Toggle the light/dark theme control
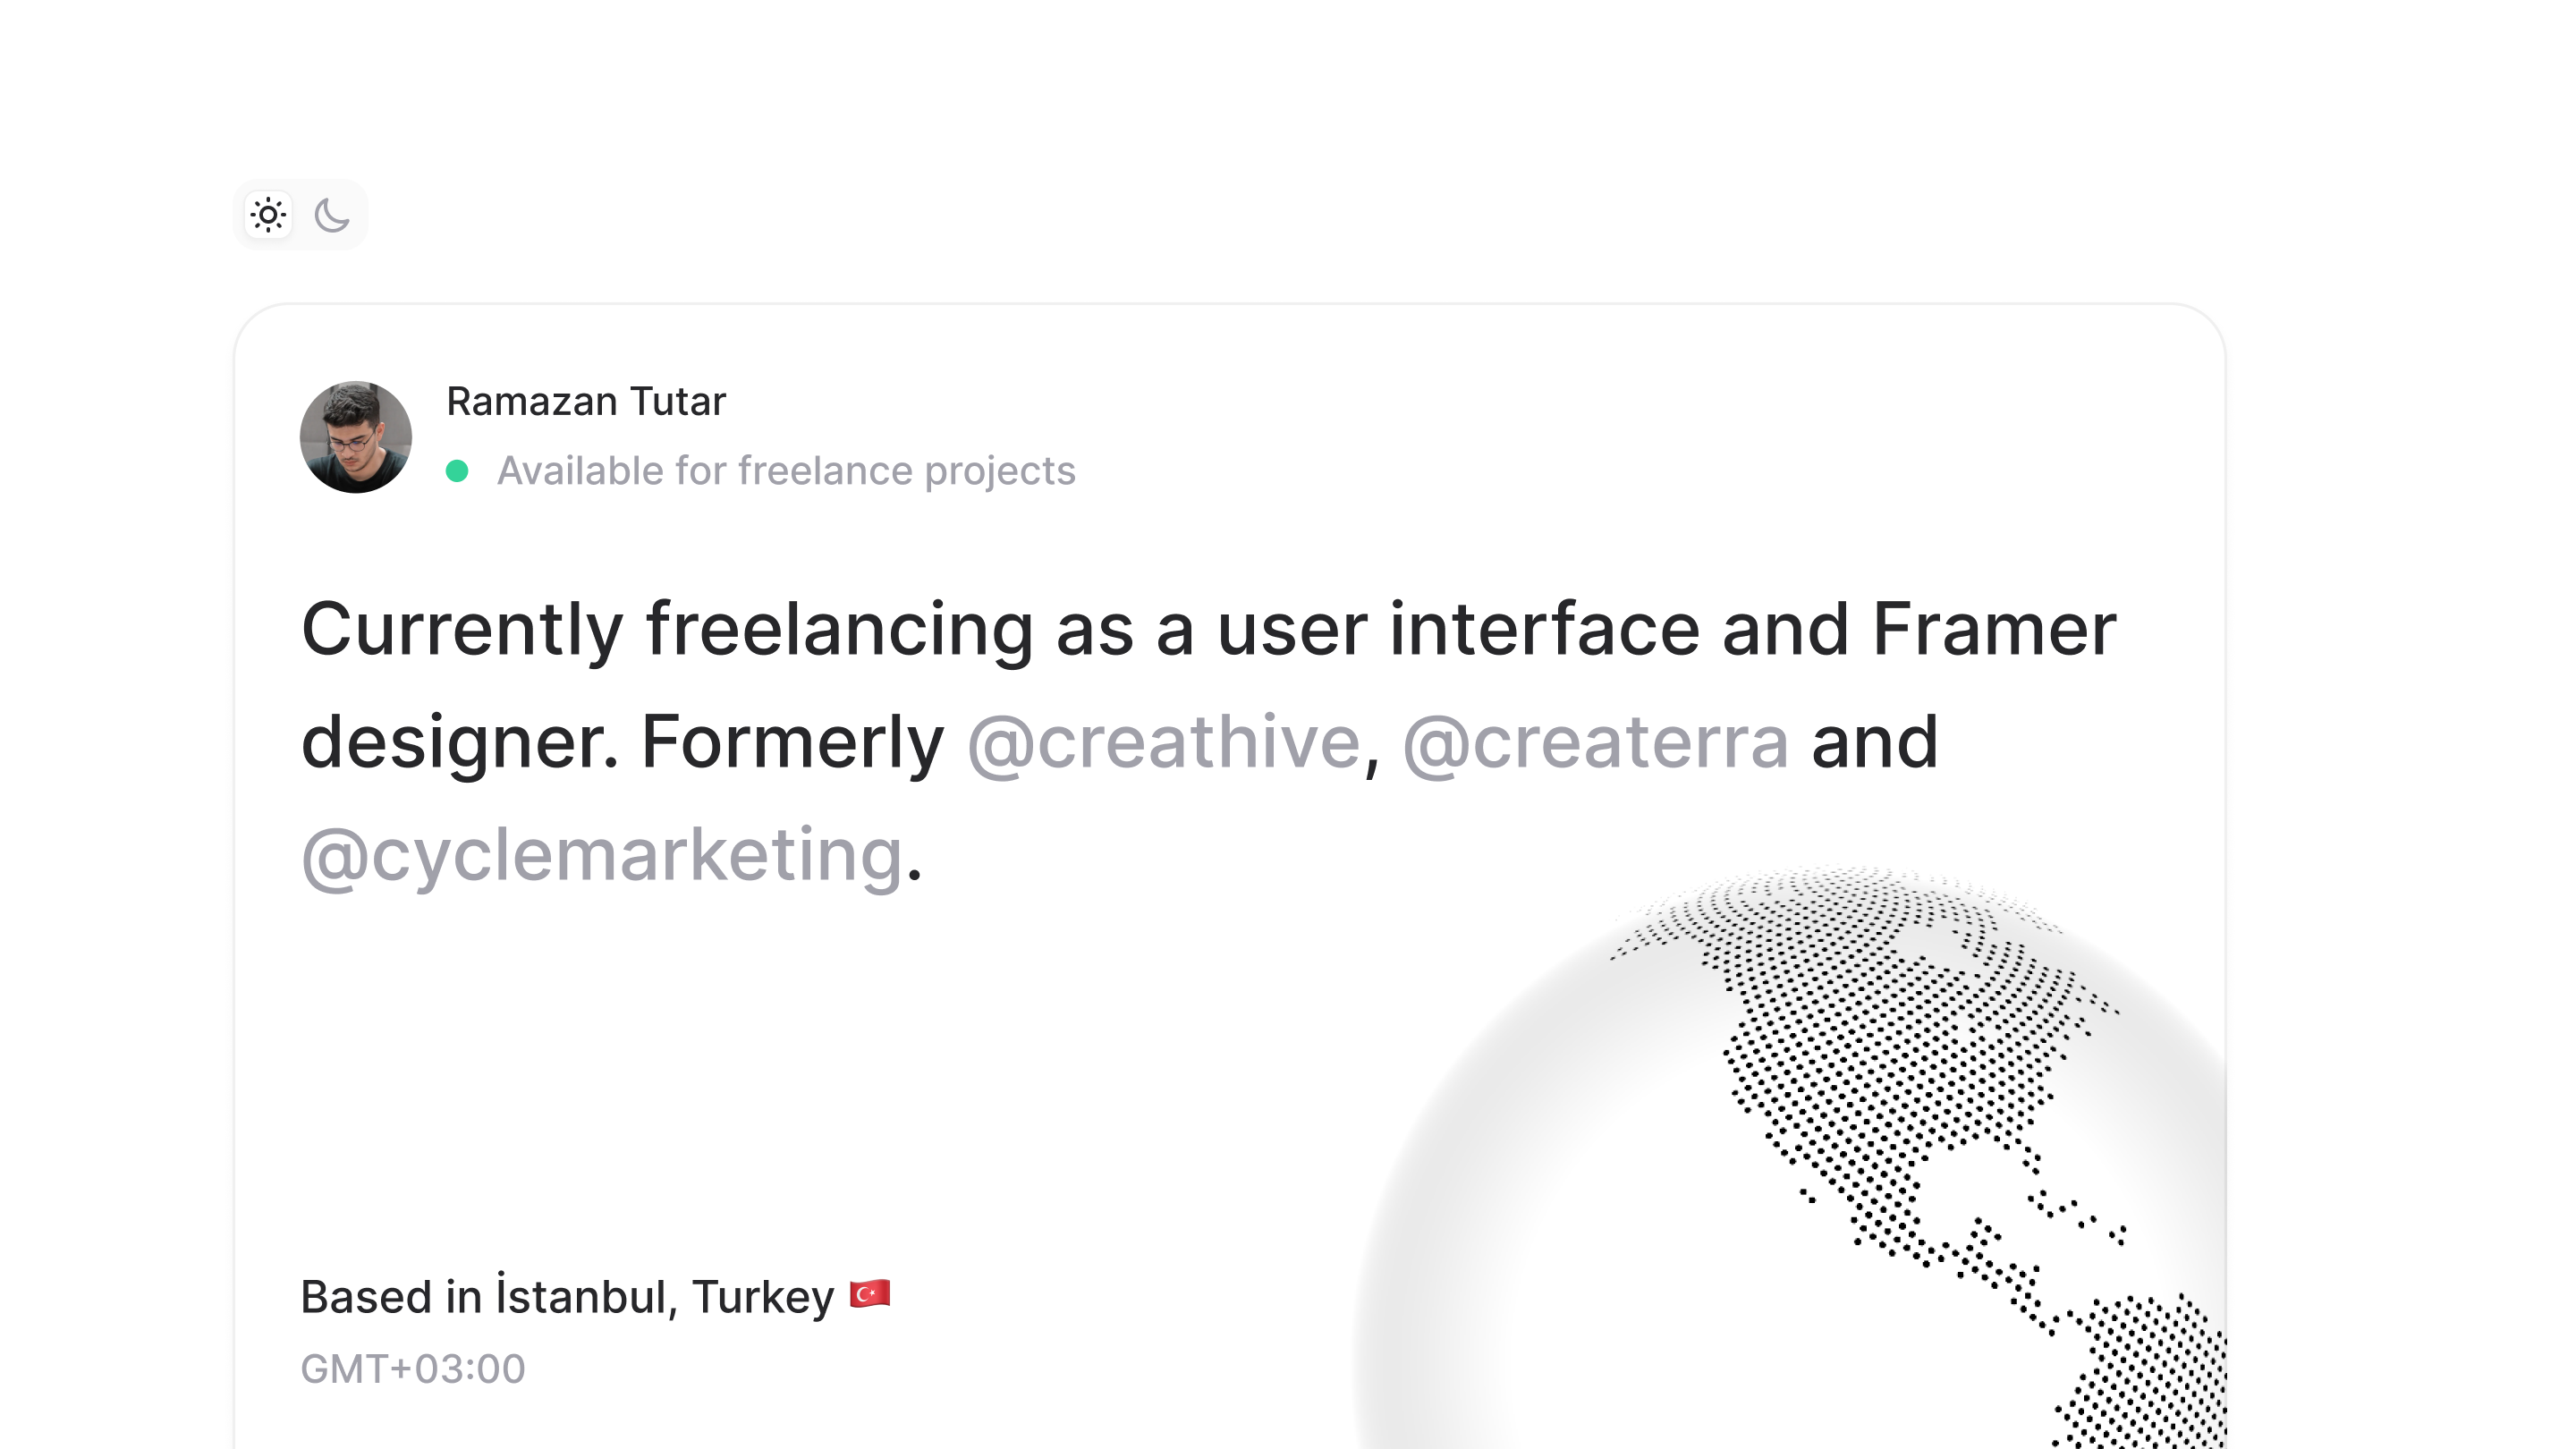This screenshot has width=2576, height=1449. pos(300,214)
